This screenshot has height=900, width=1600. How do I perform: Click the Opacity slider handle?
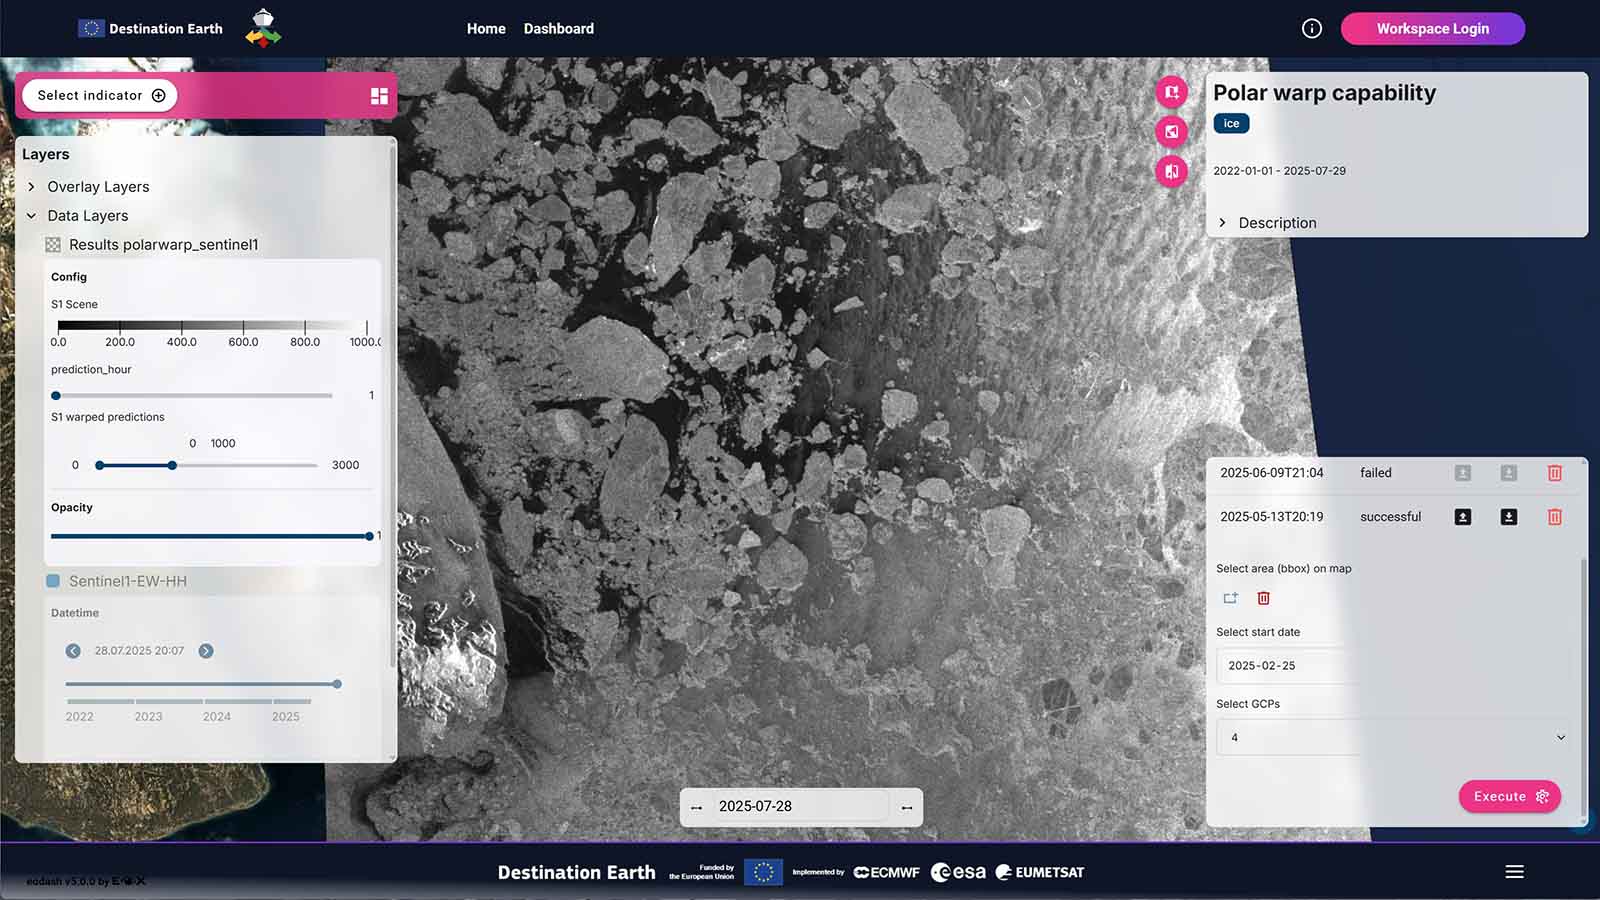(x=369, y=537)
